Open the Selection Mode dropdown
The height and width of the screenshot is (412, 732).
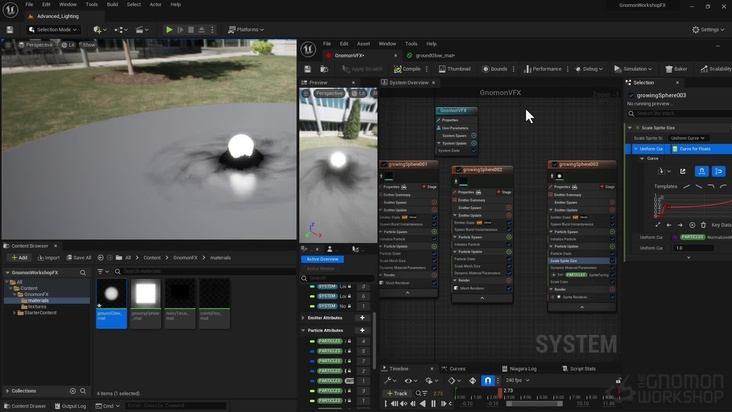click(52, 30)
